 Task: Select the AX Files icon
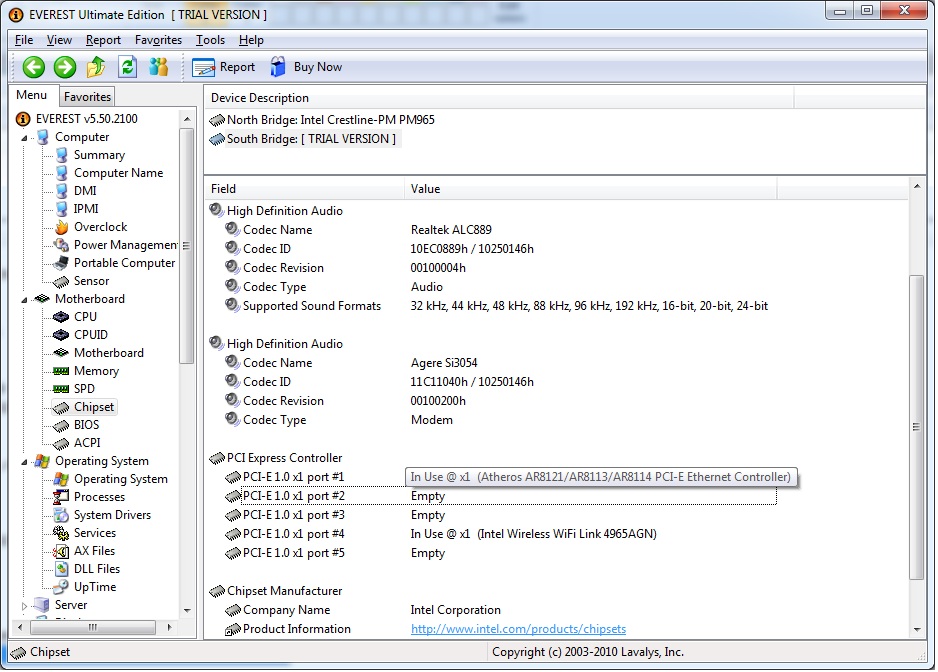[x=61, y=551]
